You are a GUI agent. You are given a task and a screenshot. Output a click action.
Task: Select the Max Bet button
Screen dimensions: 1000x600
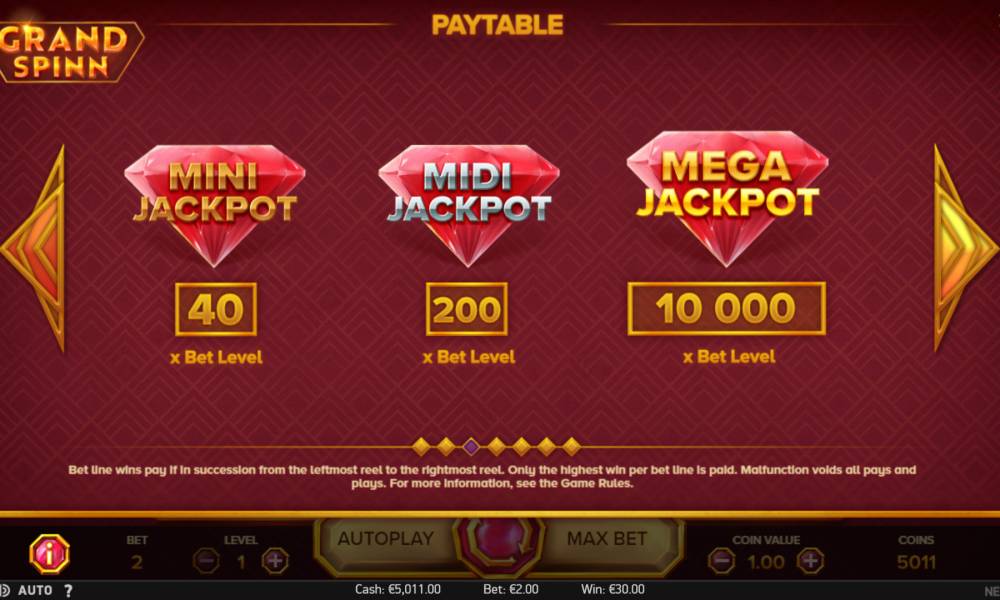(607, 539)
